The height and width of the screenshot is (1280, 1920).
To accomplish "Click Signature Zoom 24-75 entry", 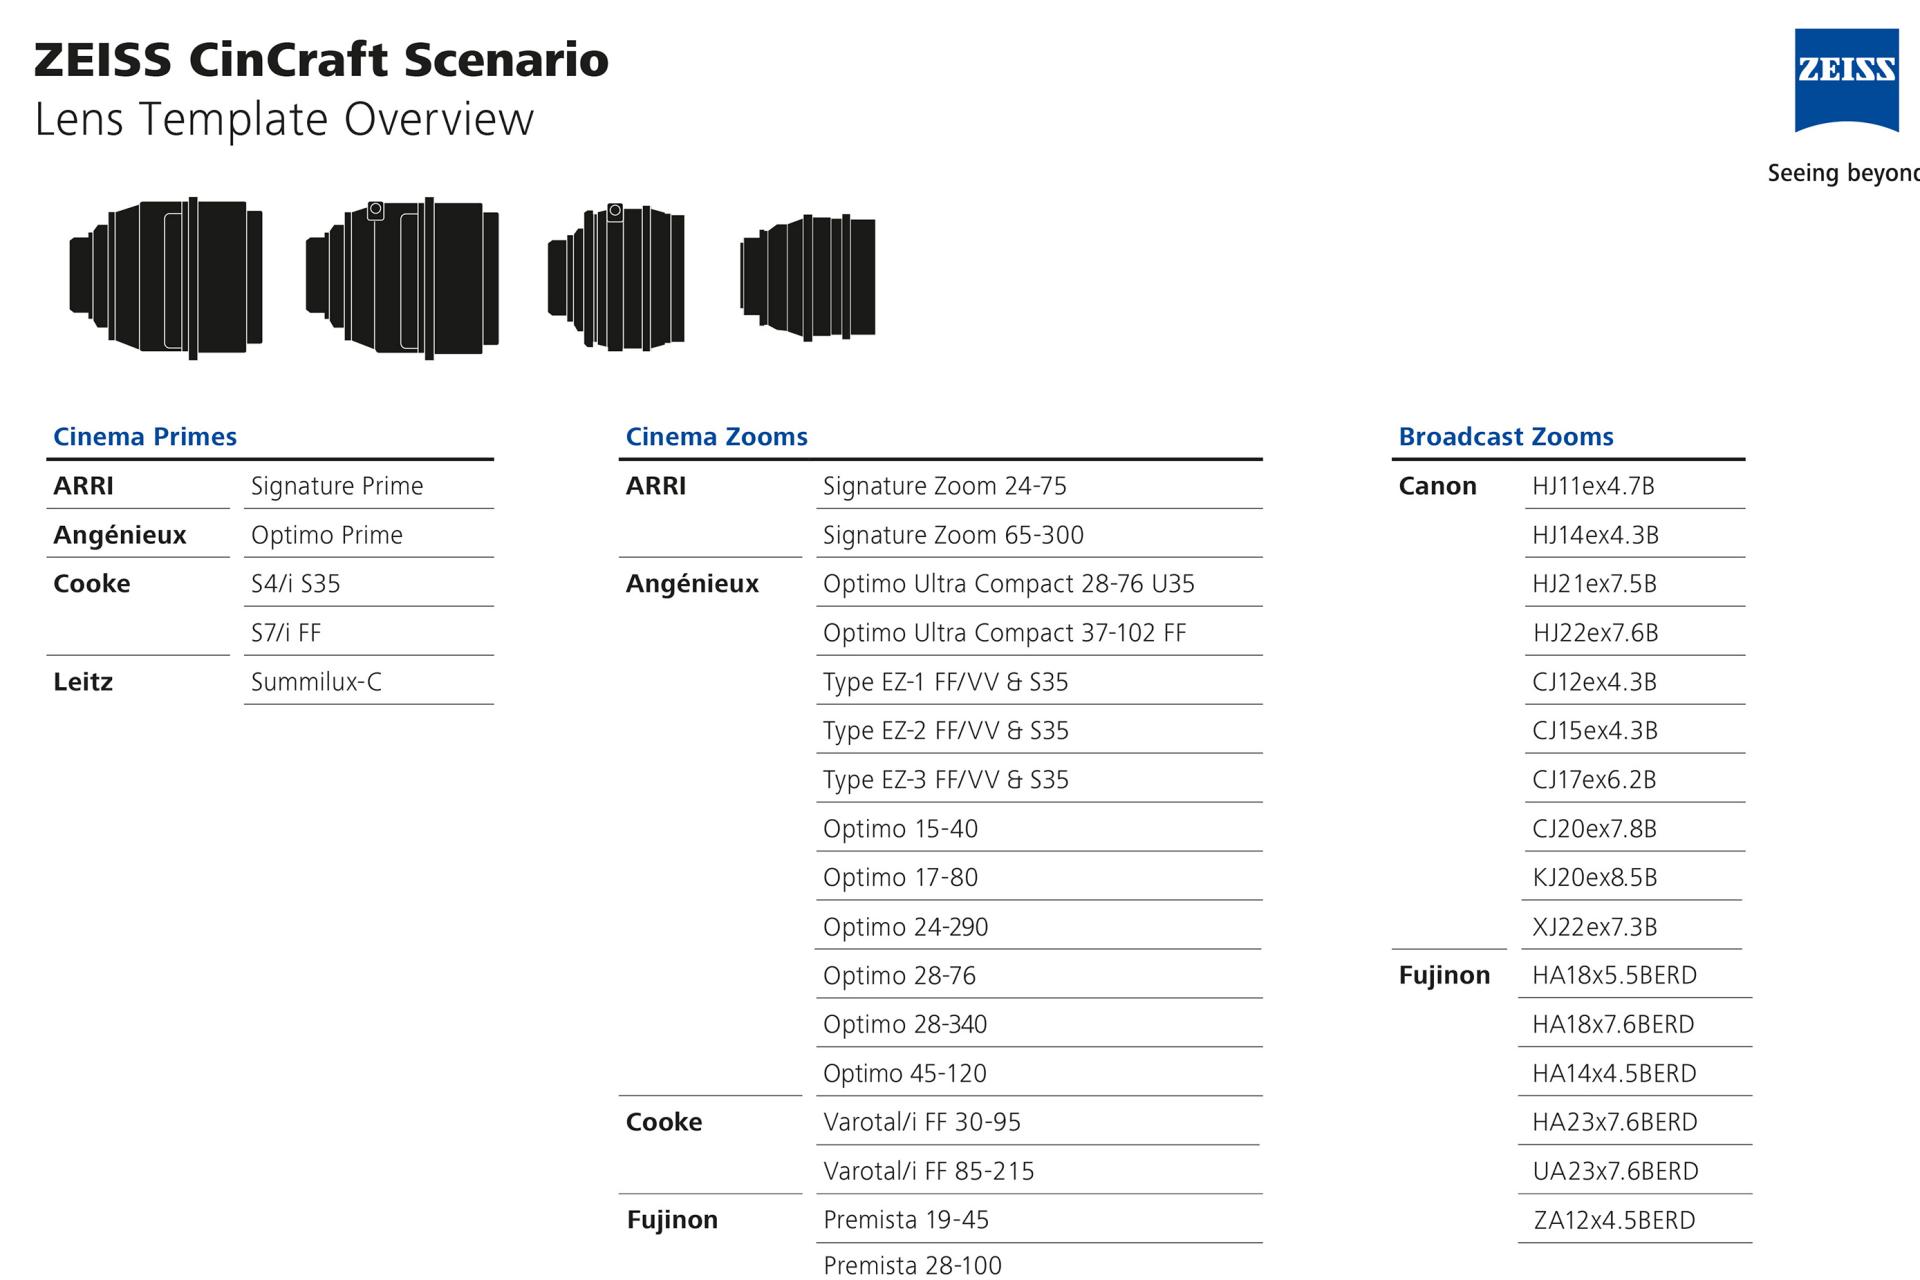I will (945, 487).
